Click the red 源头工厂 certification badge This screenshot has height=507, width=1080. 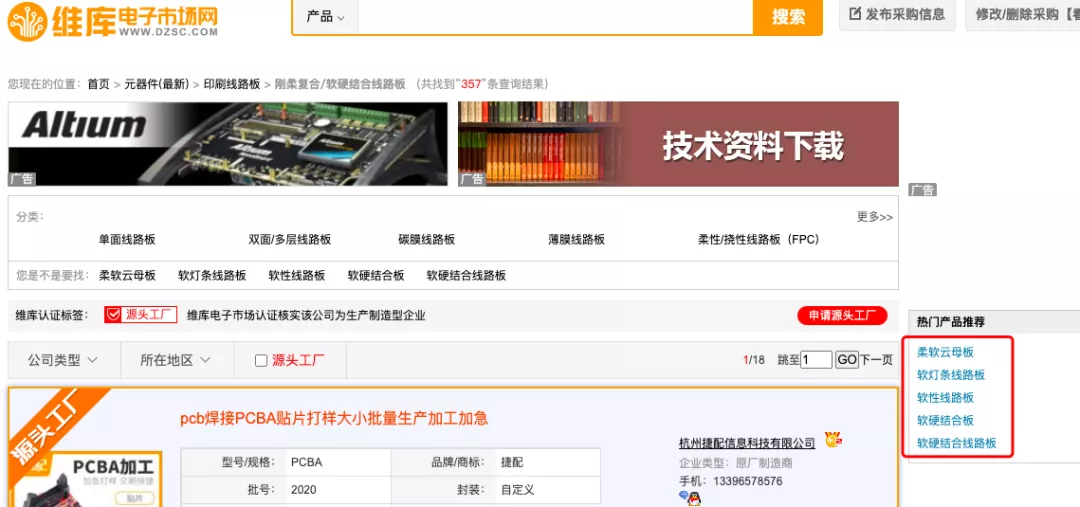141,315
